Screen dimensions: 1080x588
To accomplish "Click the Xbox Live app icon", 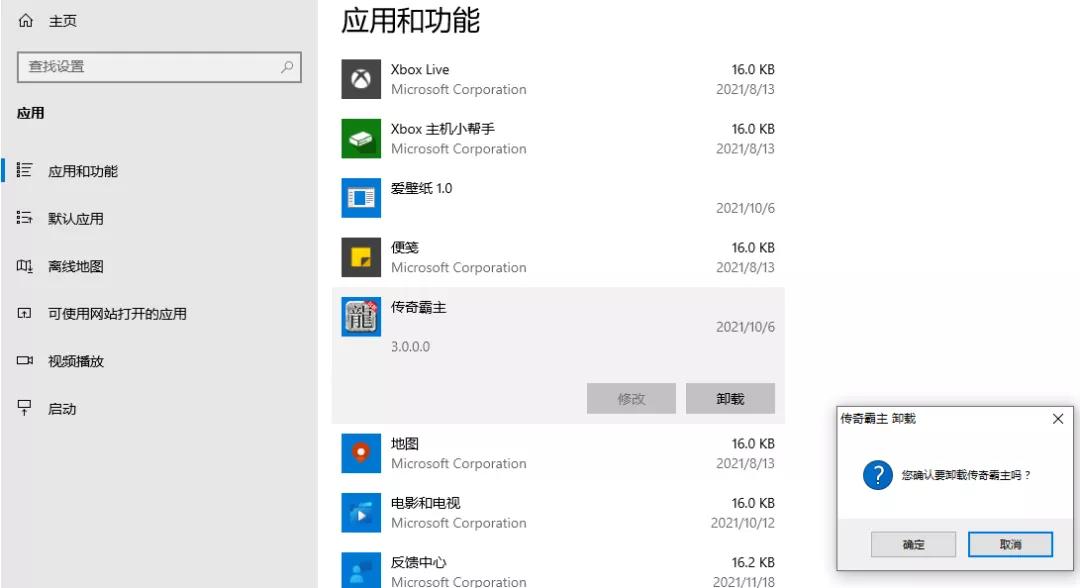I will pyautogui.click(x=360, y=79).
